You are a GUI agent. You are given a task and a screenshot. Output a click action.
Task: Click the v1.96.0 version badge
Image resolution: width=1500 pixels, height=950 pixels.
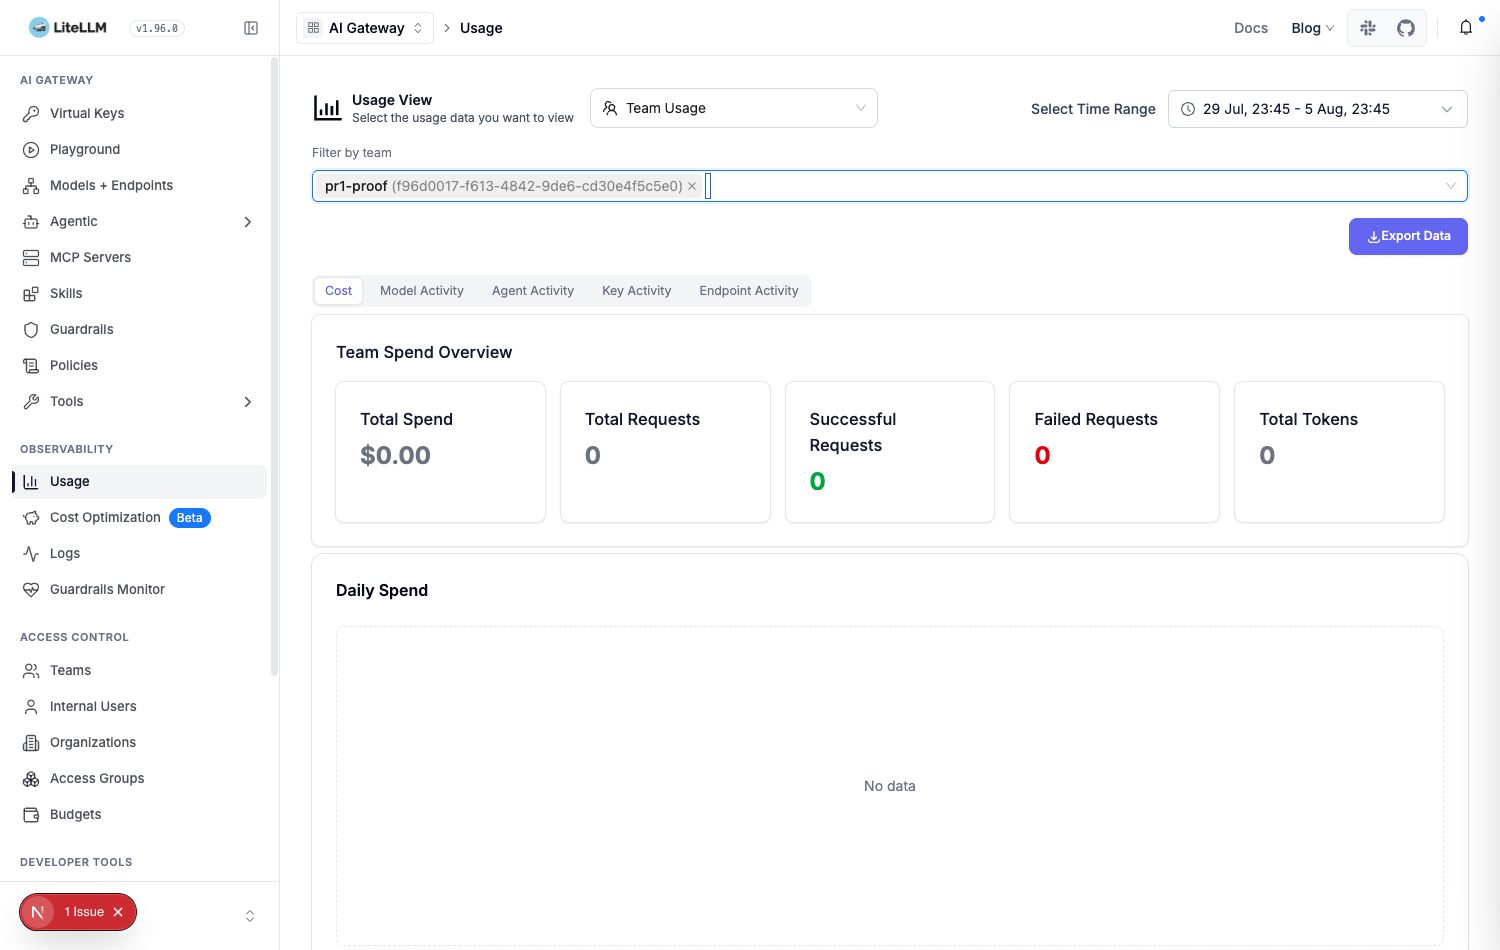click(x=157, y=28)
